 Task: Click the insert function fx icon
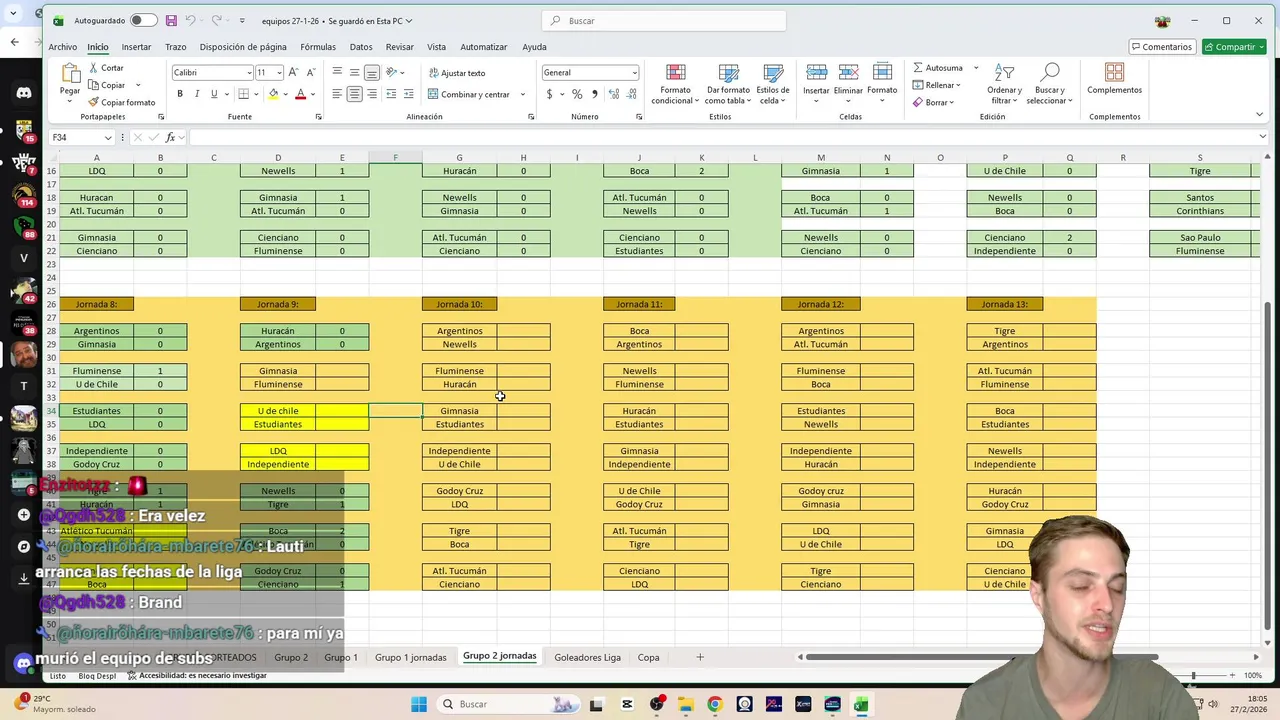(x=171, y=137)
